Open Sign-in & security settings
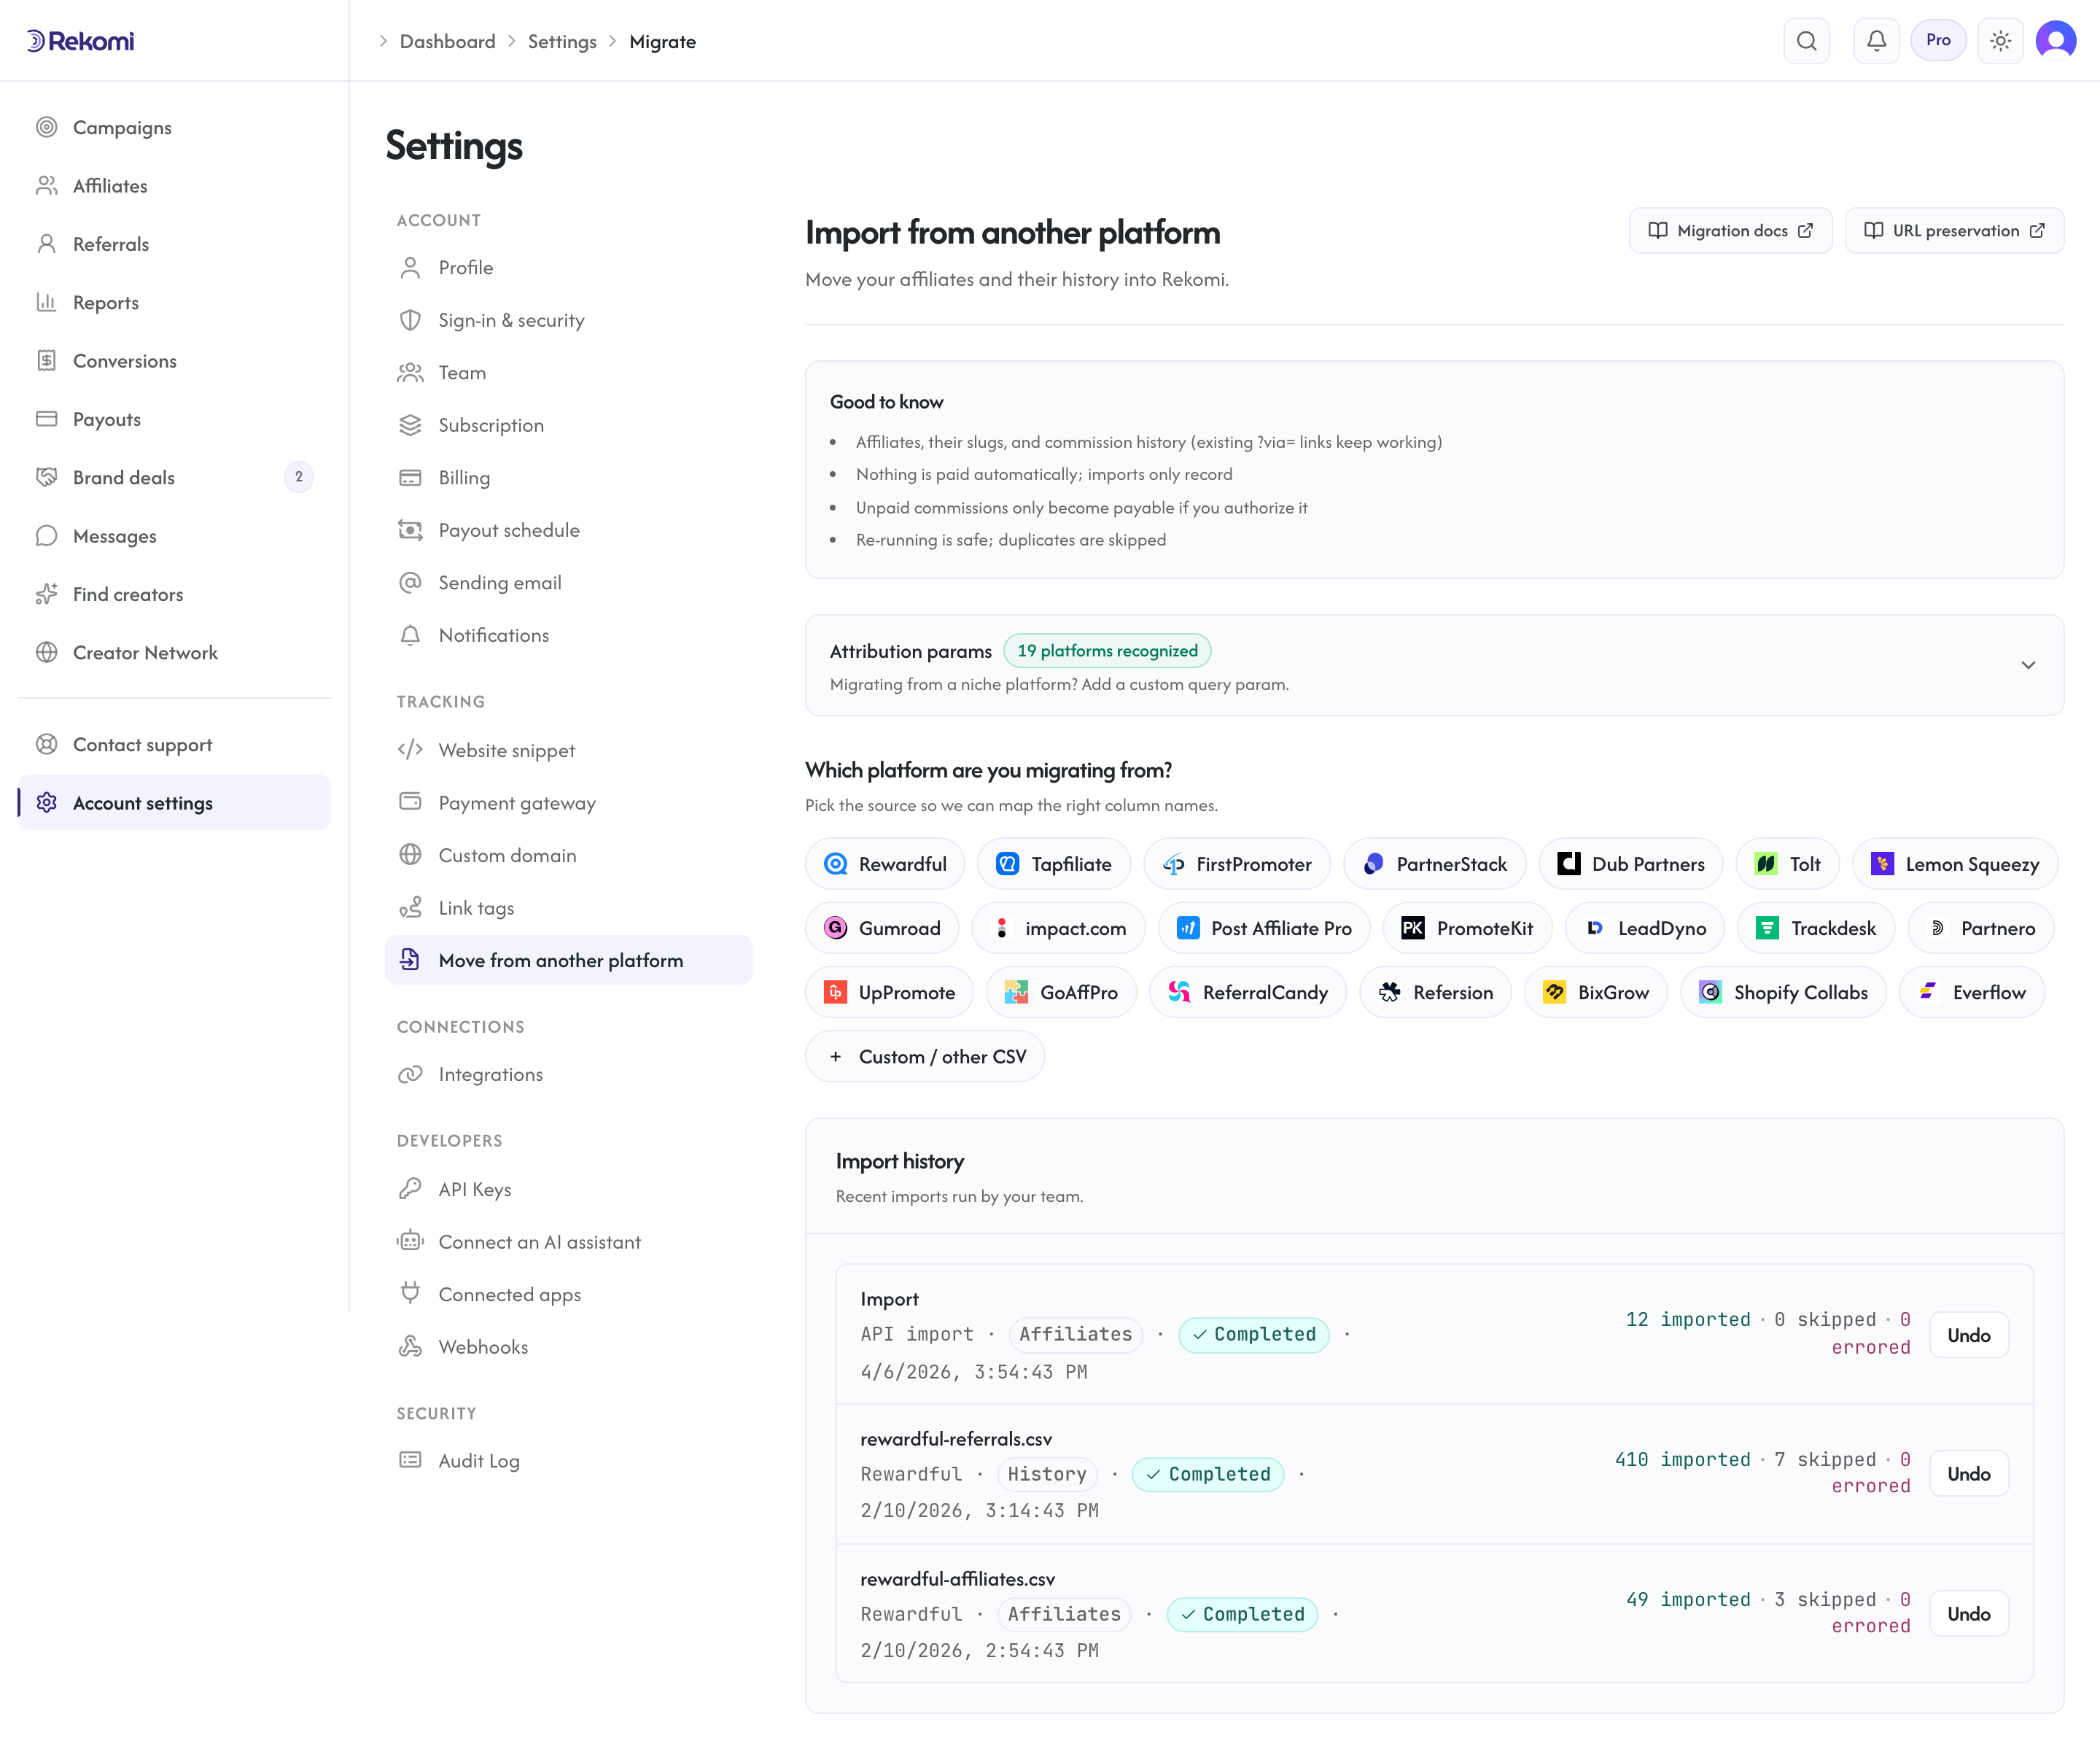 568,320
